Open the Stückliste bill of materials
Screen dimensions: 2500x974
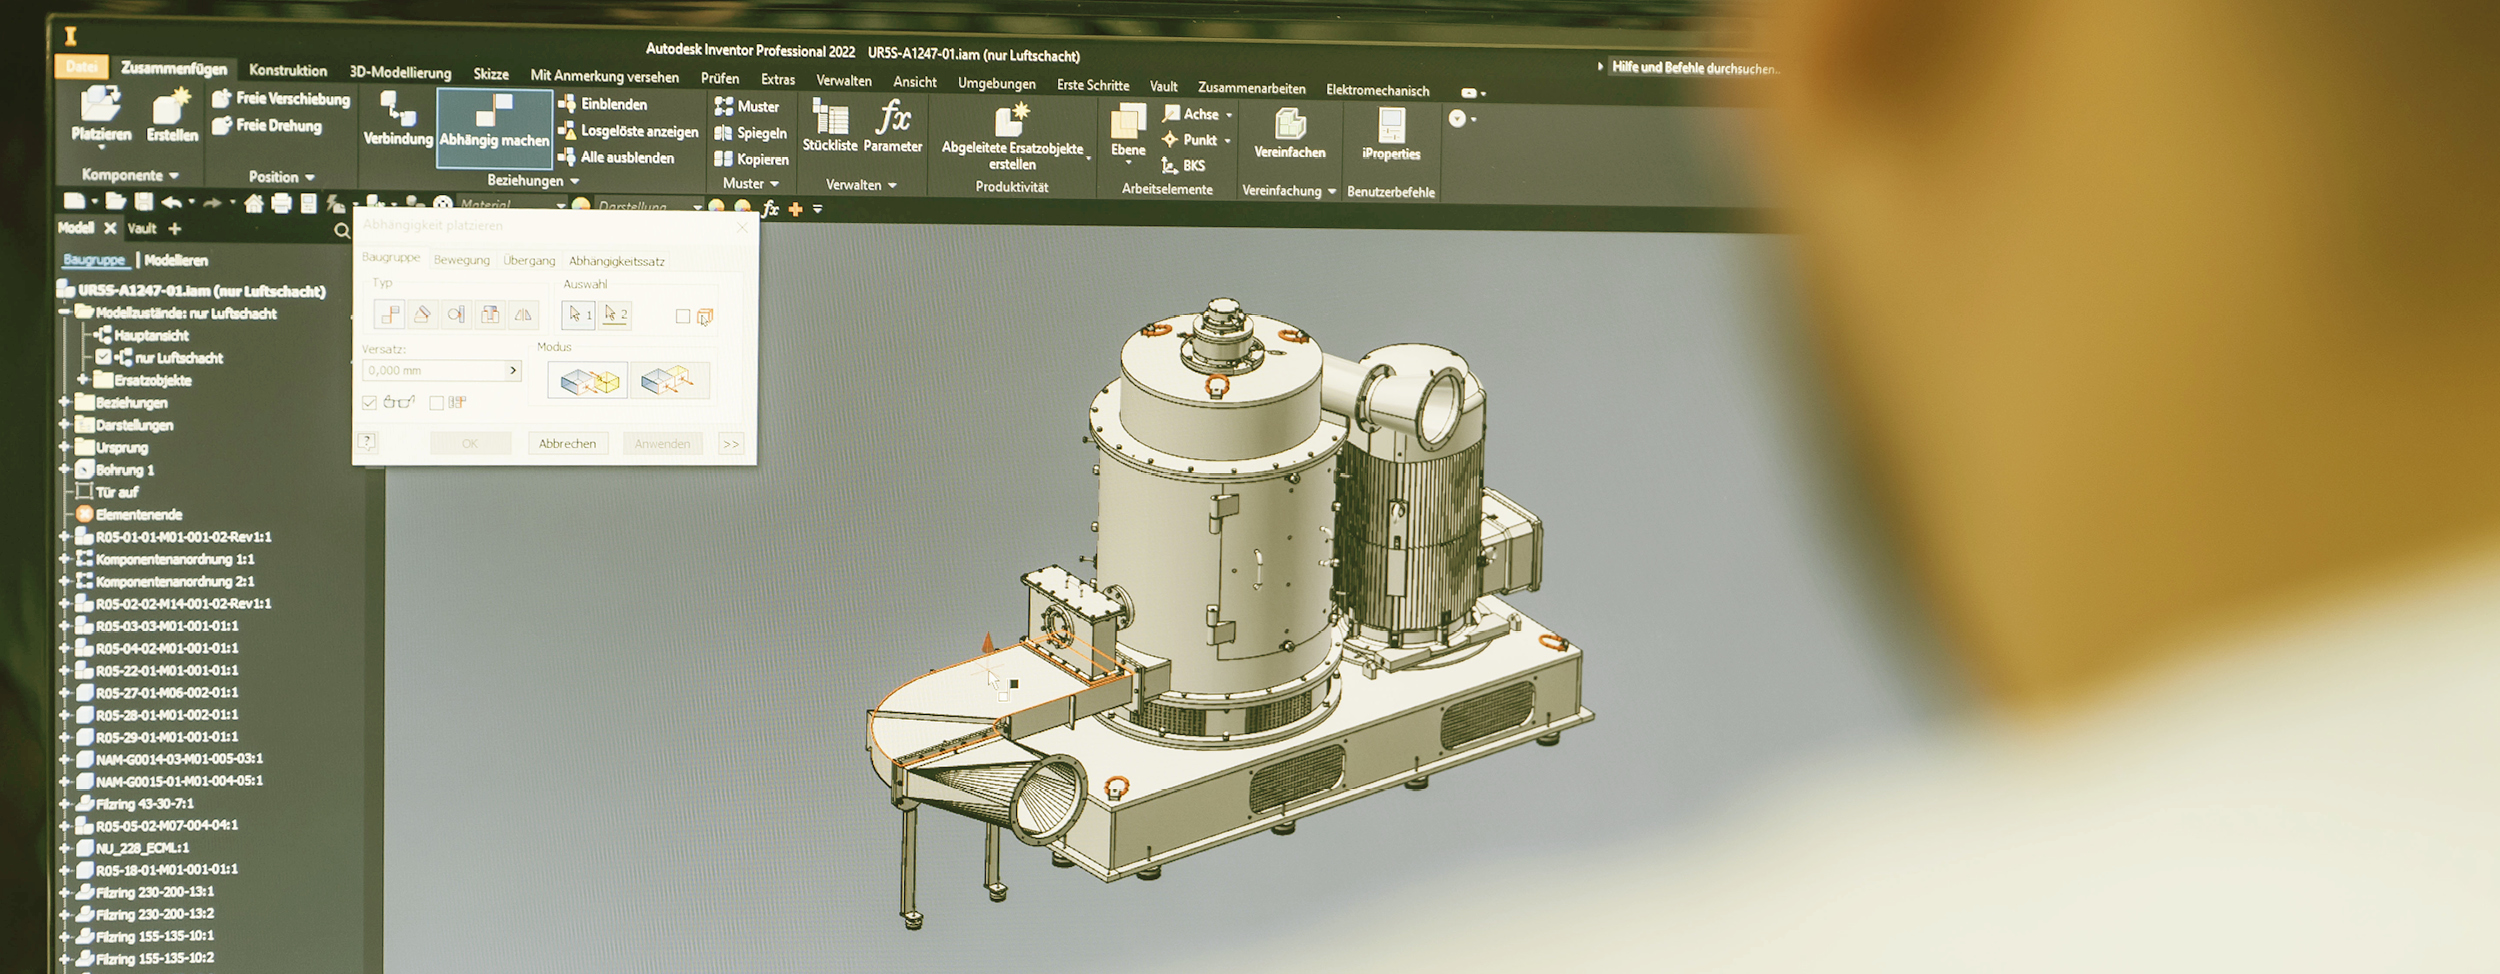[830, 125]
